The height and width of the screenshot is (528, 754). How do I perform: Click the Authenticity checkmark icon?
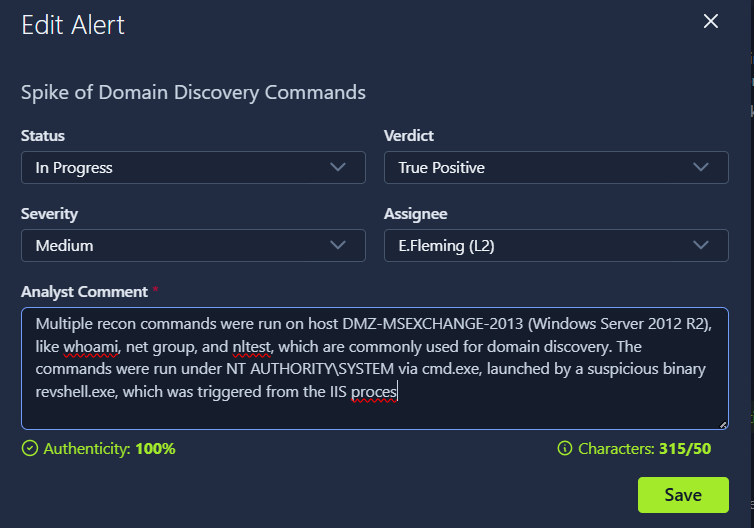[30, 449]
